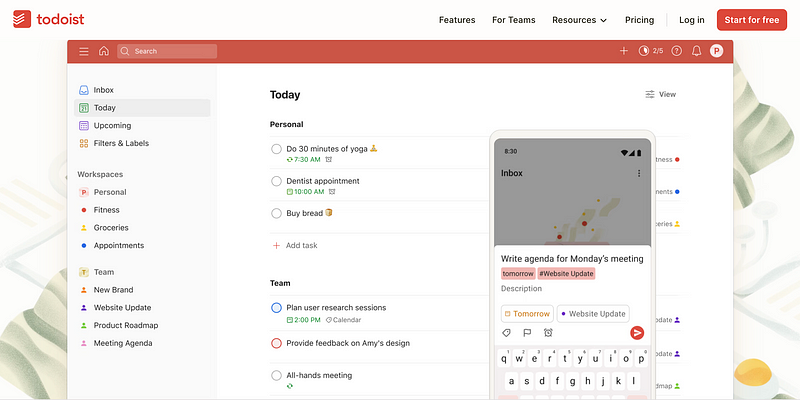Tap the priority flag icon in phone composer
Viewport: 800px width, 400px height.
click(527, 333)
